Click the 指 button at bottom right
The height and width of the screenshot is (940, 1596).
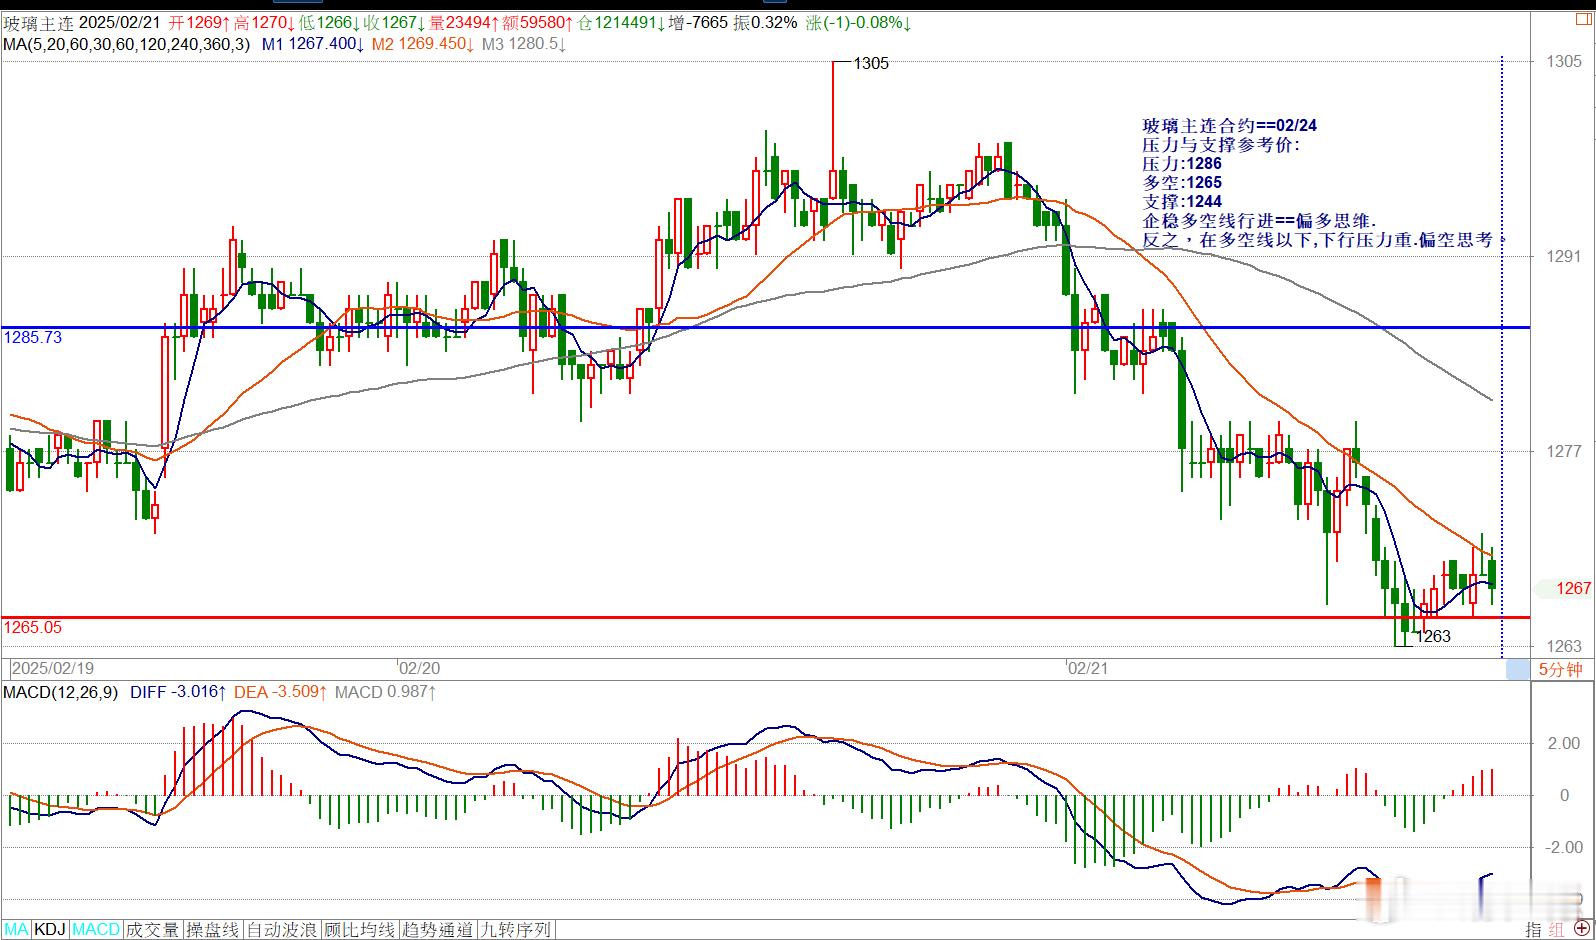pos(1534,930)
